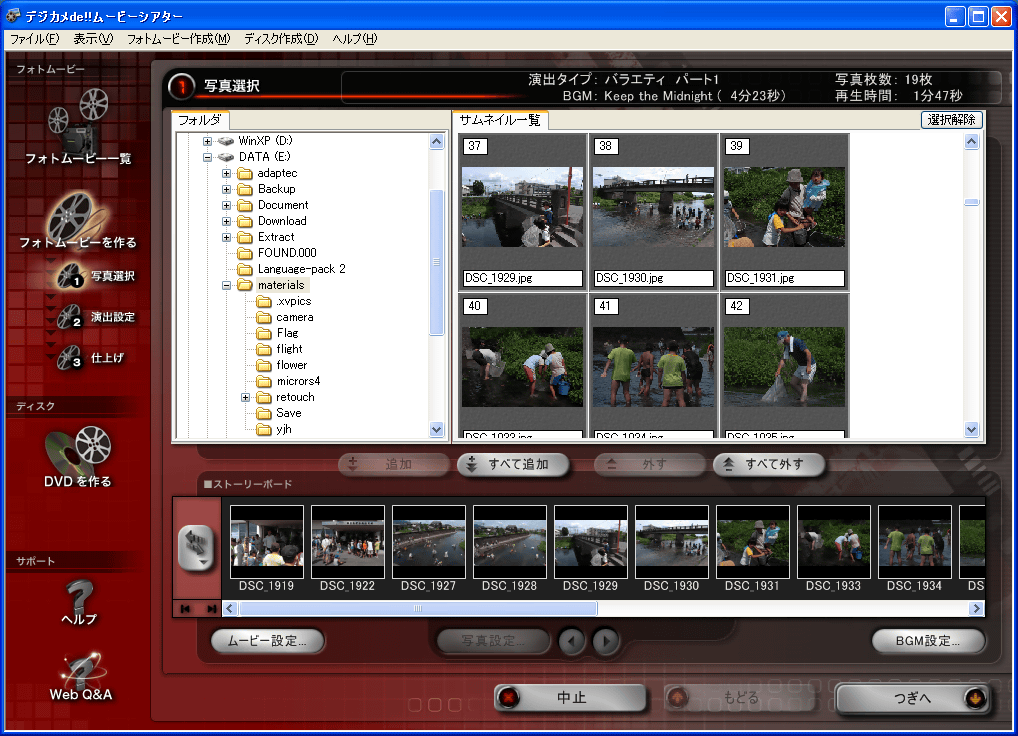Go to step 1 写真選択 icon
This screenshot has width=1018, height=736.
tap(70, 276)
